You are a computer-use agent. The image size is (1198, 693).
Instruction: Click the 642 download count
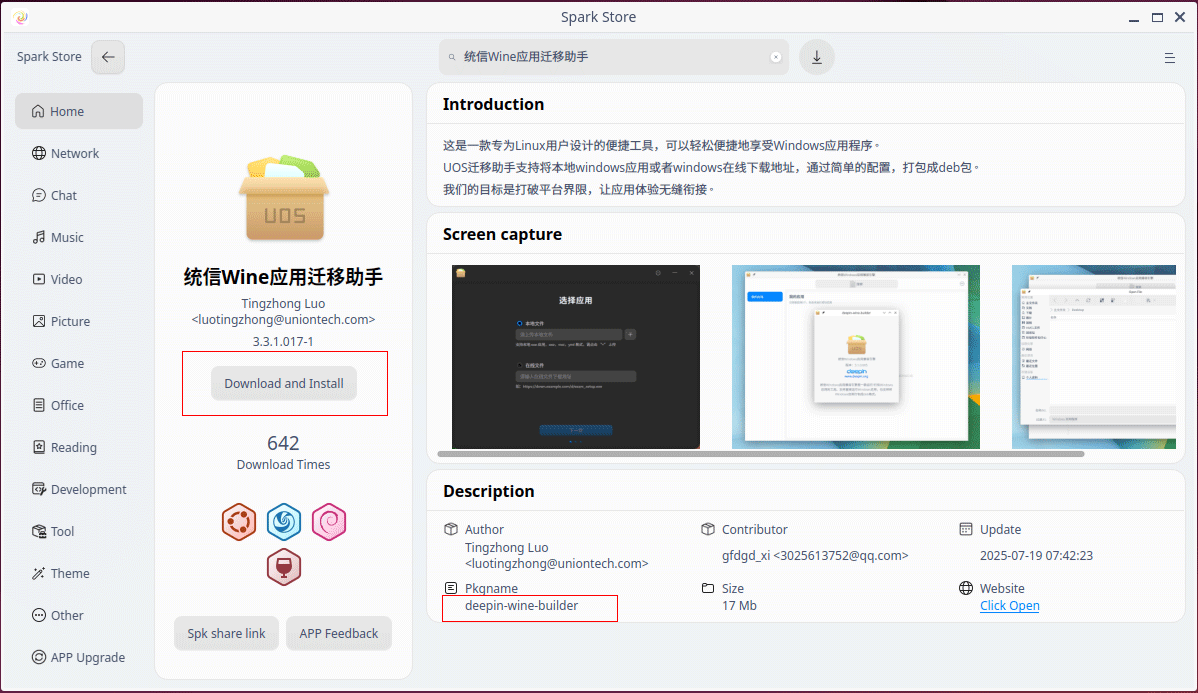tap(283, 443)
